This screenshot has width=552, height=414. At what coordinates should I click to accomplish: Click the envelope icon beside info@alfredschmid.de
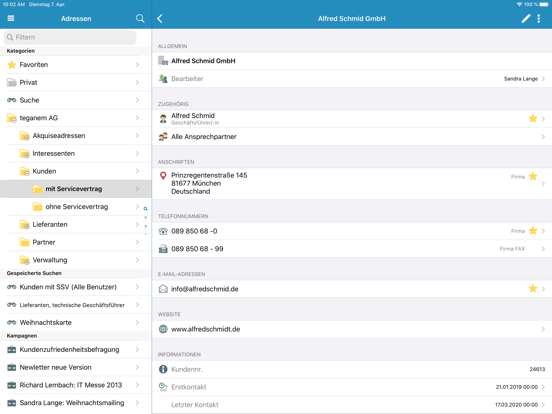(163, 289)
